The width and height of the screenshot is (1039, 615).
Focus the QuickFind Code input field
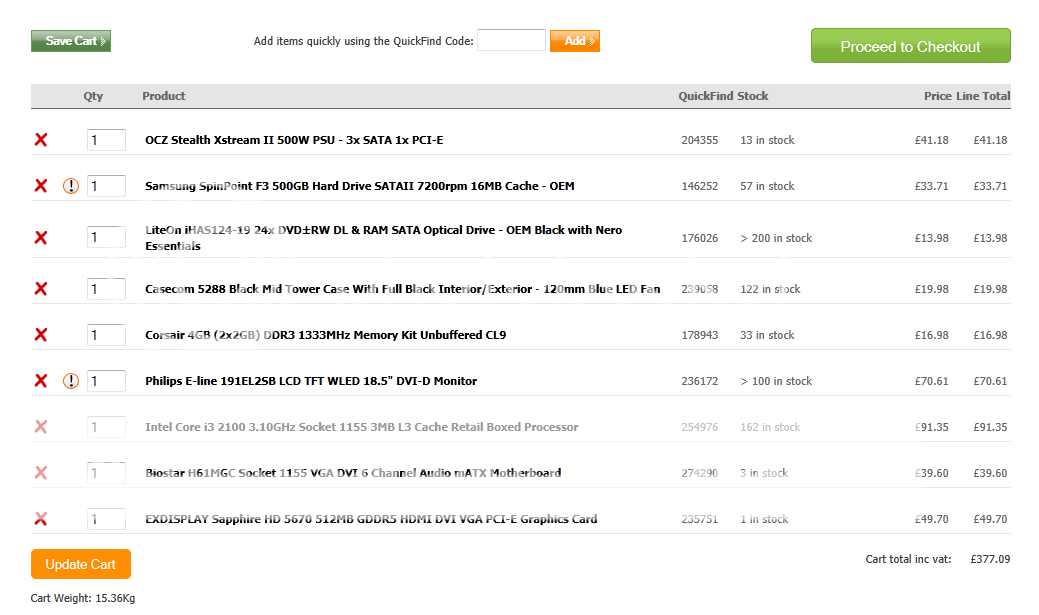[x=511, y=41]
